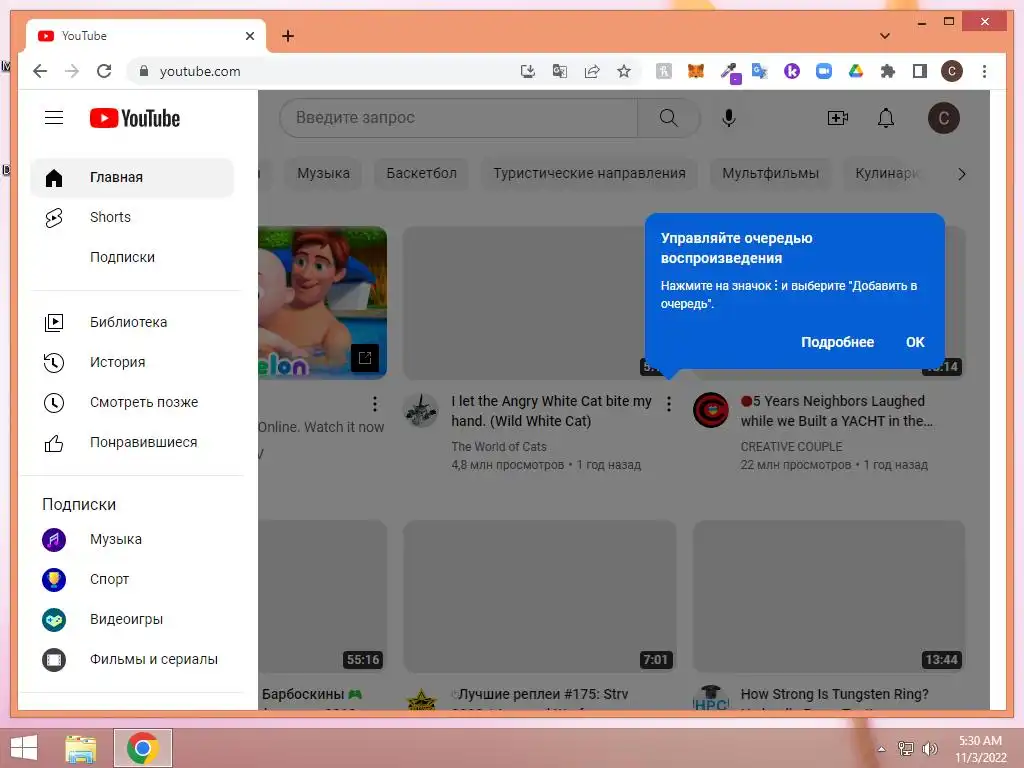Select Туристические направления chip
This screenshot has width=1024, height=768.
(589, 173)
